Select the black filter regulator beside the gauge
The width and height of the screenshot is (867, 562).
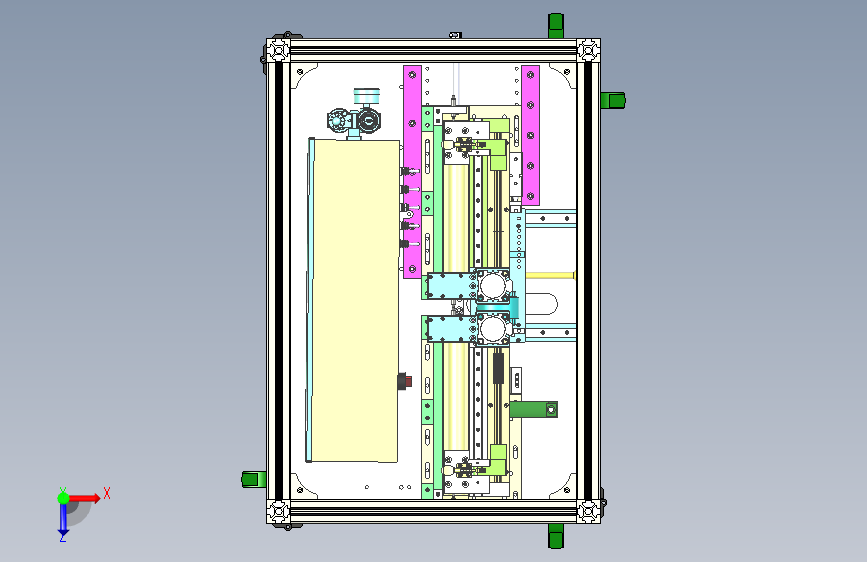(x=354, y=121)
